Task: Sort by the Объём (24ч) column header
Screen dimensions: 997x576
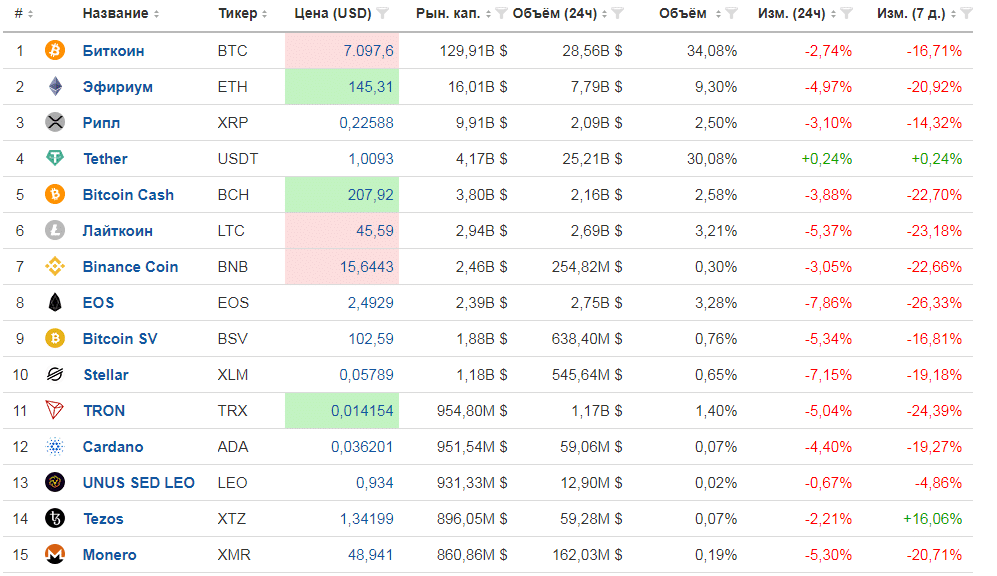Action: tap(559, 14)
